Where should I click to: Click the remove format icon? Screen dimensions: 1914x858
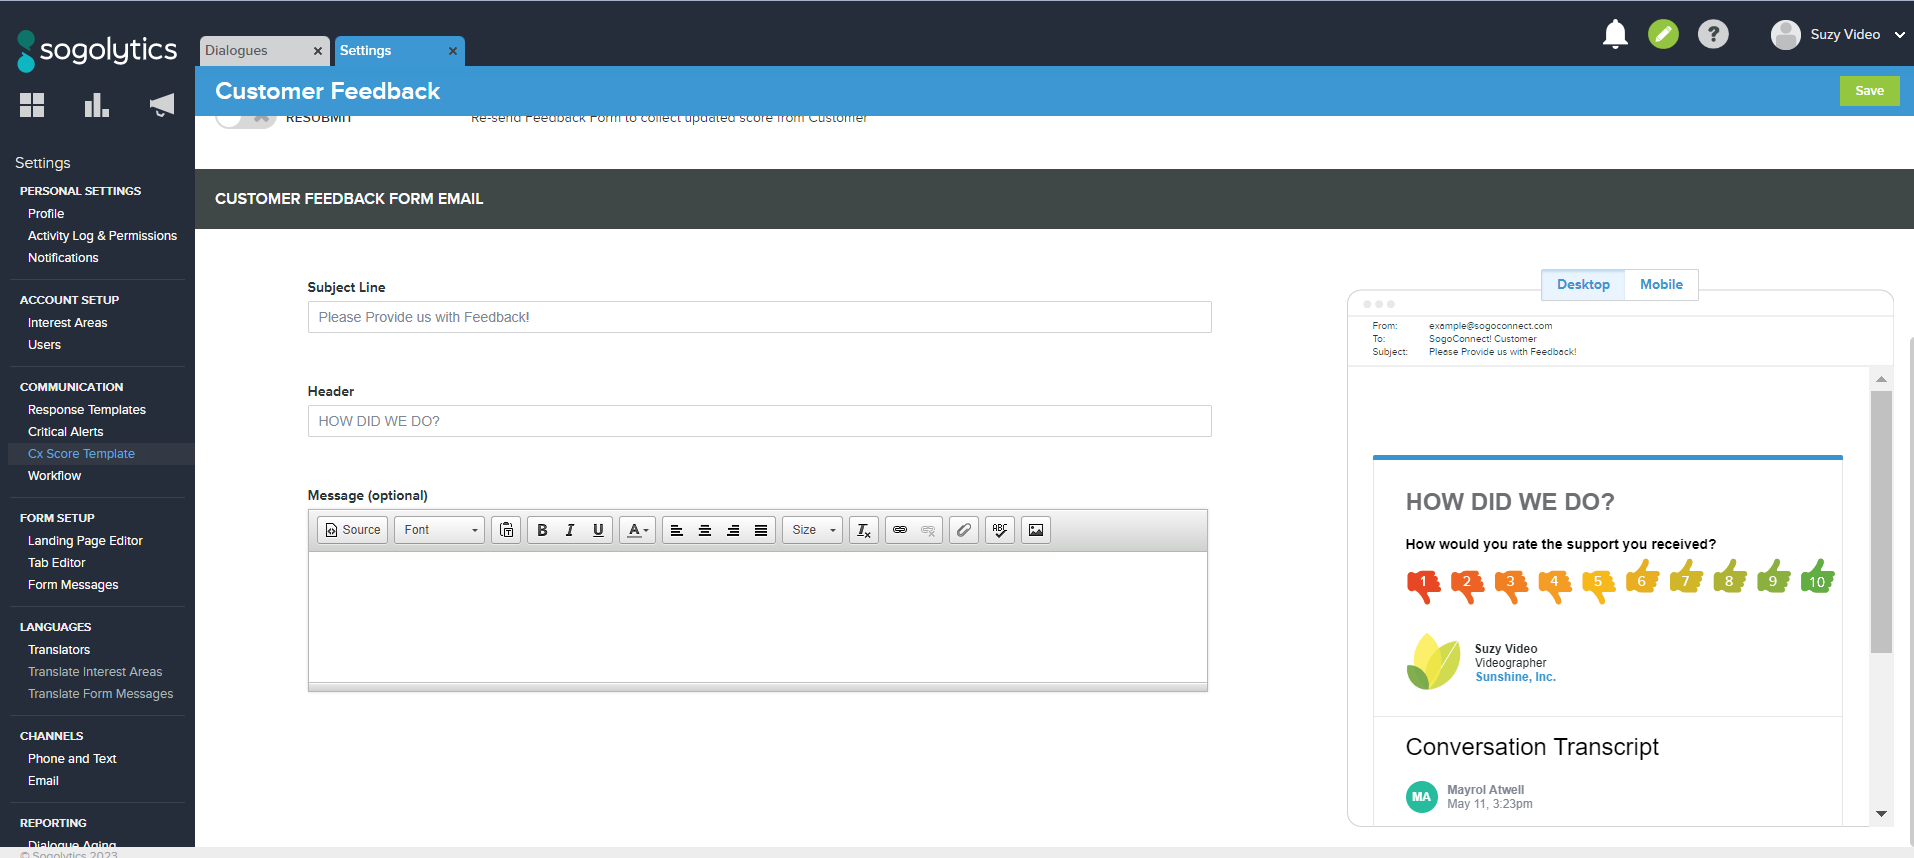[x=864, y=530]
